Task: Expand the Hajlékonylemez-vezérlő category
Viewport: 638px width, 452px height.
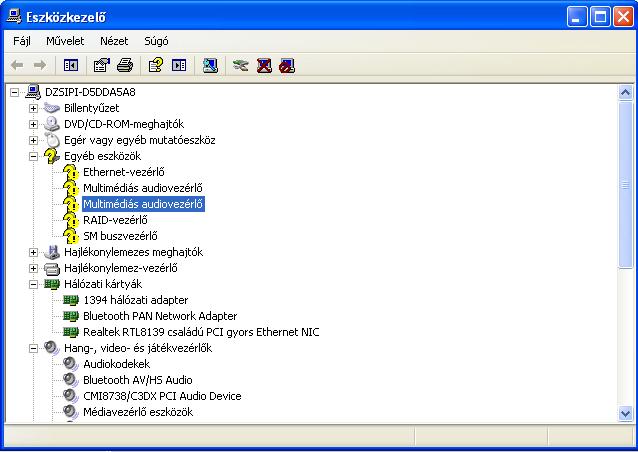Action: (x=33, y=268)
